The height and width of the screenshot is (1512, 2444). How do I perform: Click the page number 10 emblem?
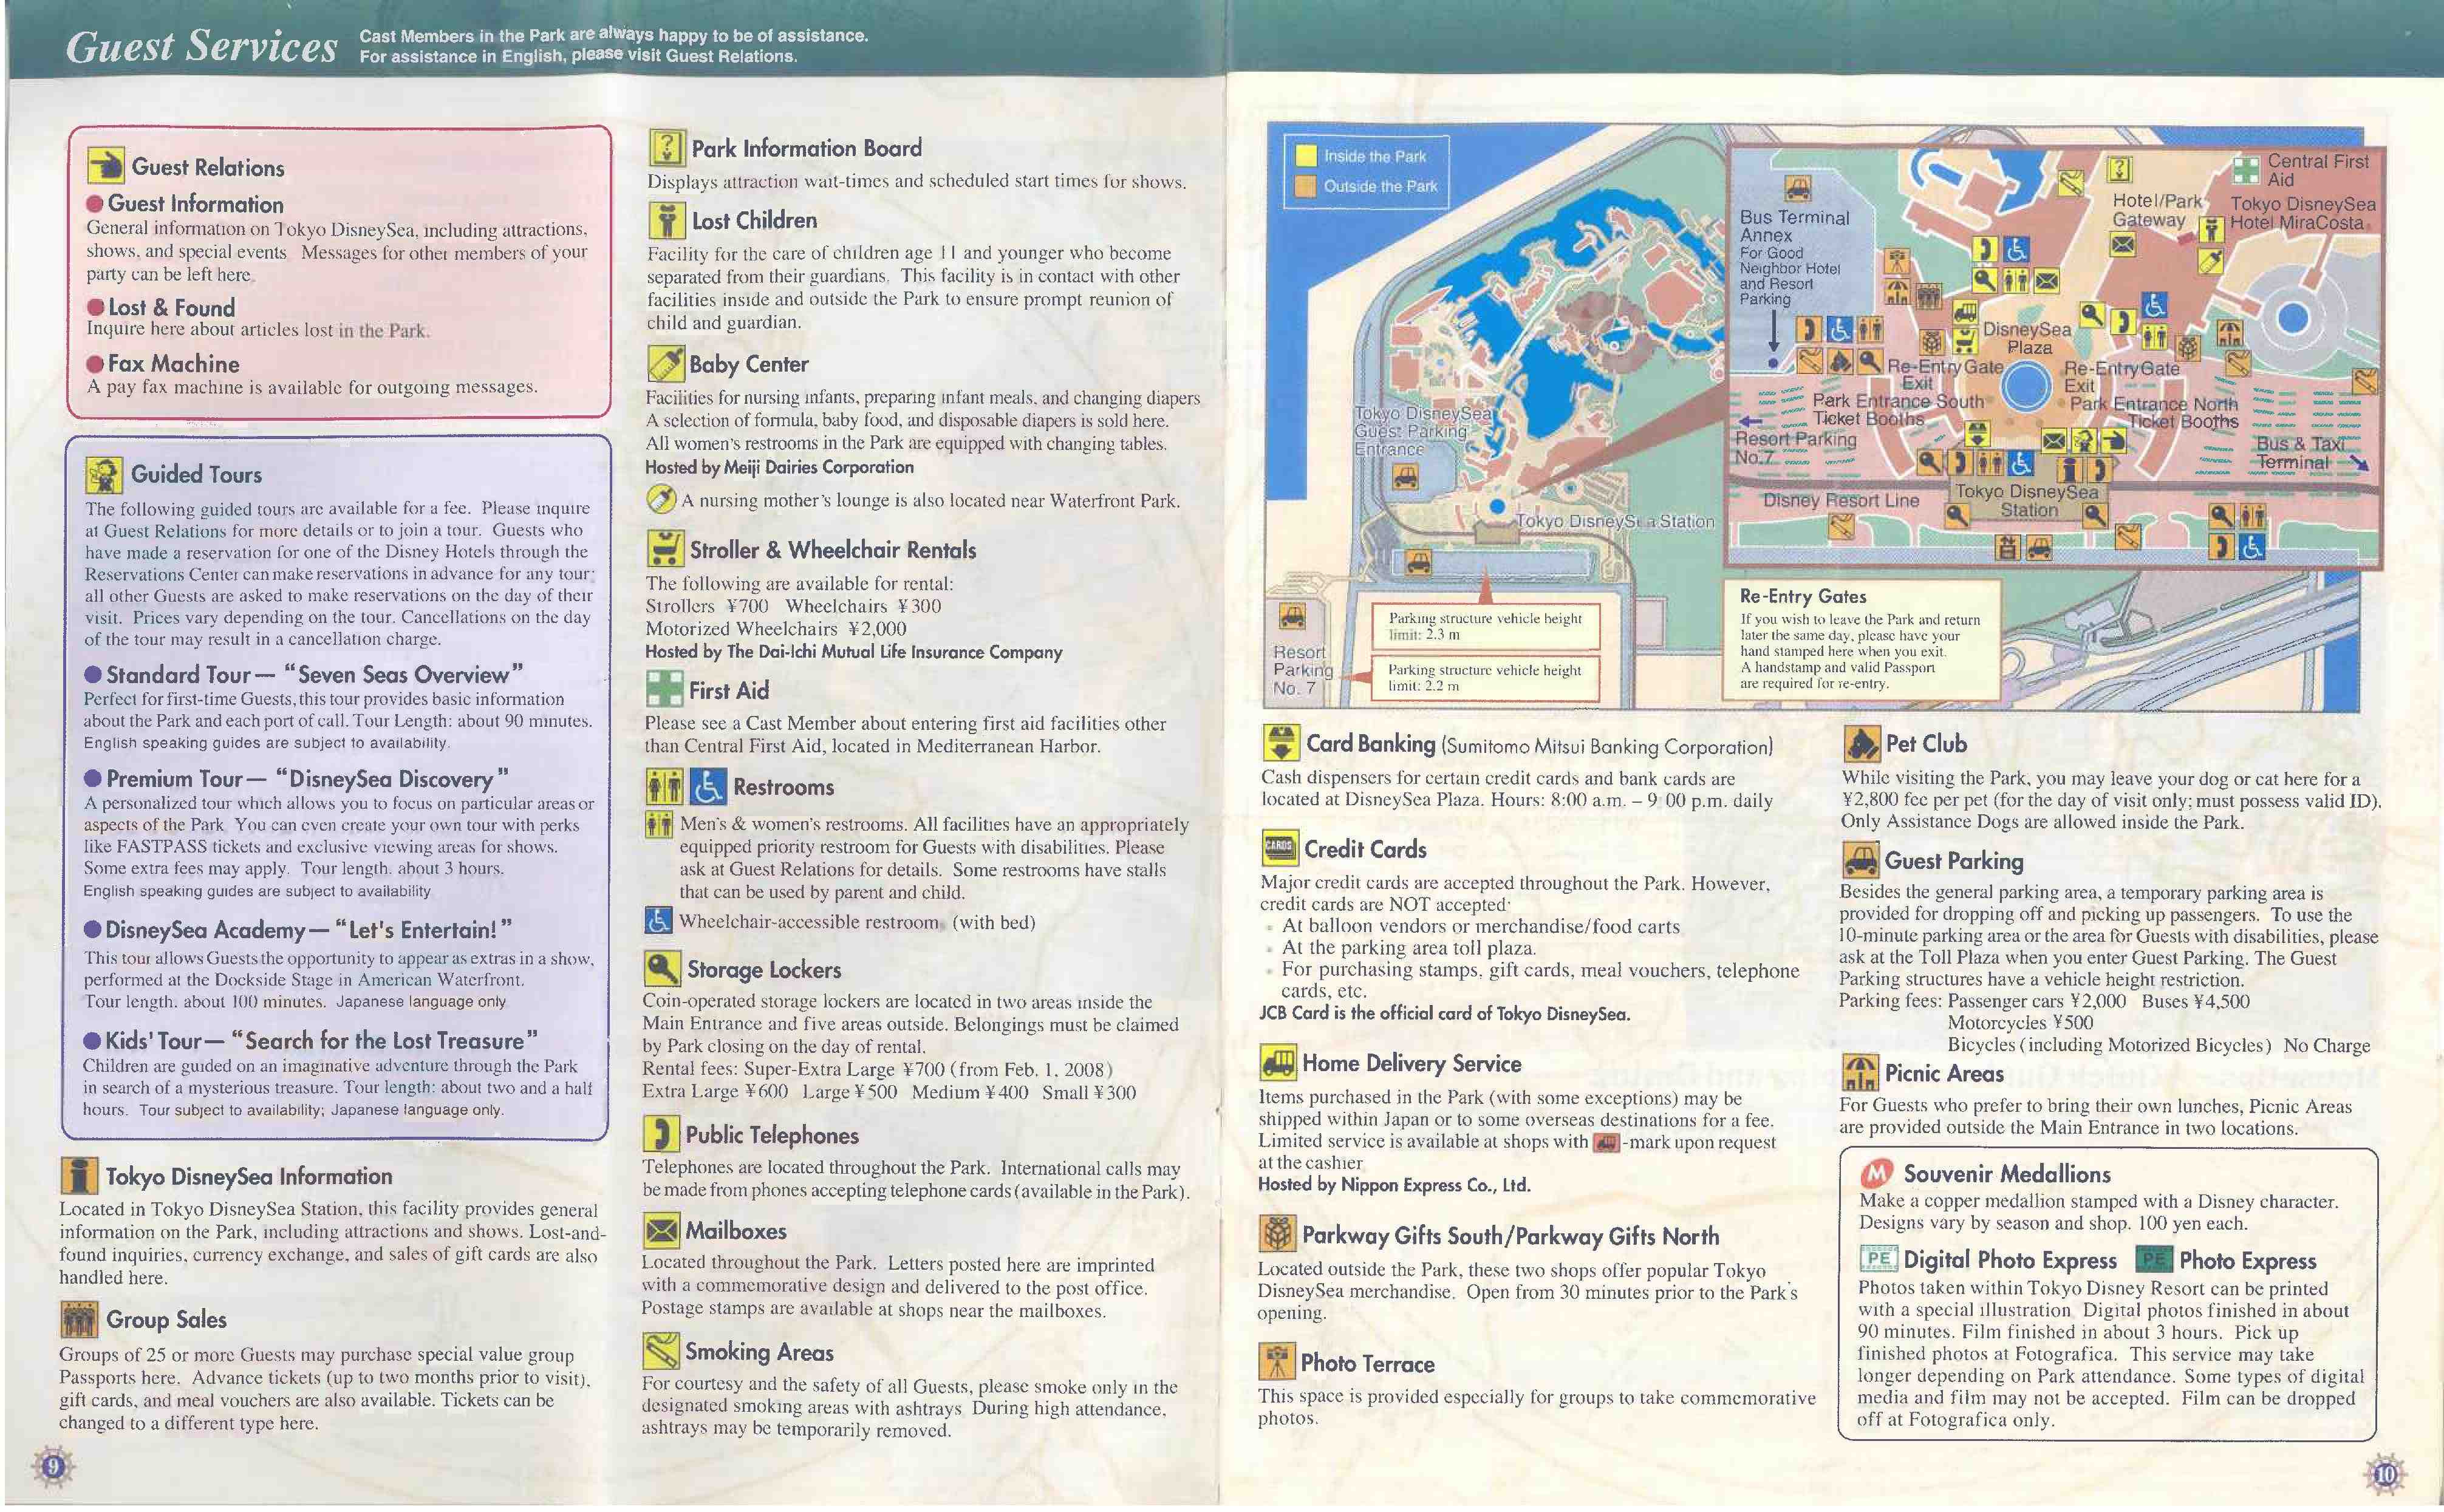tap(2386, 1474)
